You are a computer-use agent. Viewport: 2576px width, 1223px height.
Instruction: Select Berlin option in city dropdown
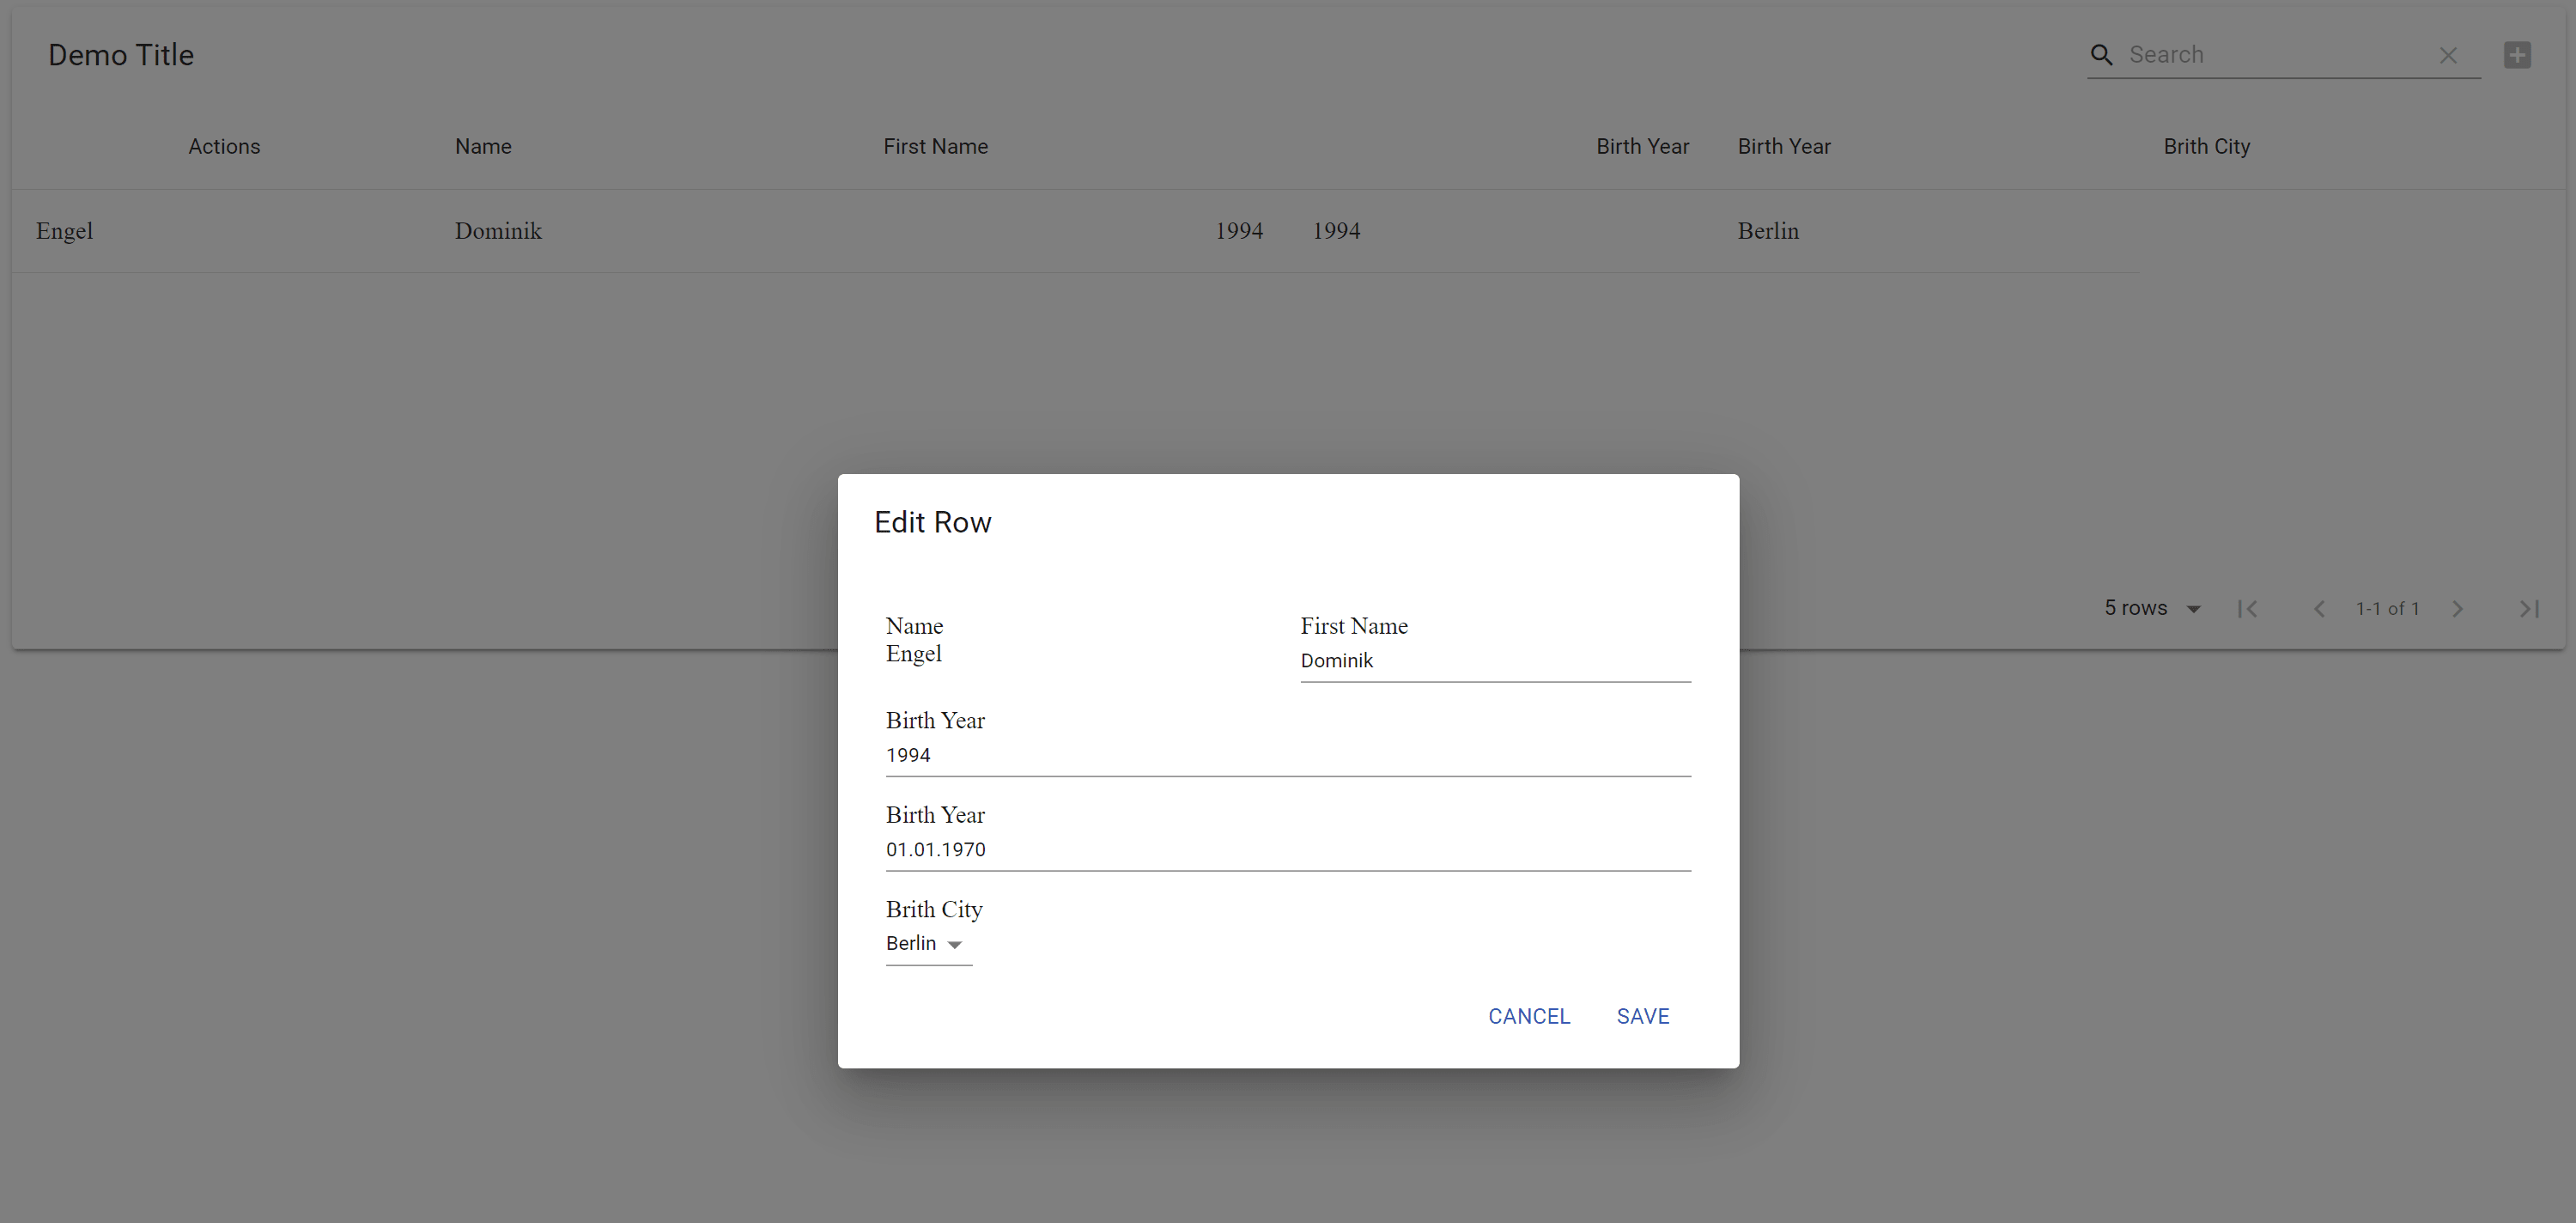pos(925,944)
